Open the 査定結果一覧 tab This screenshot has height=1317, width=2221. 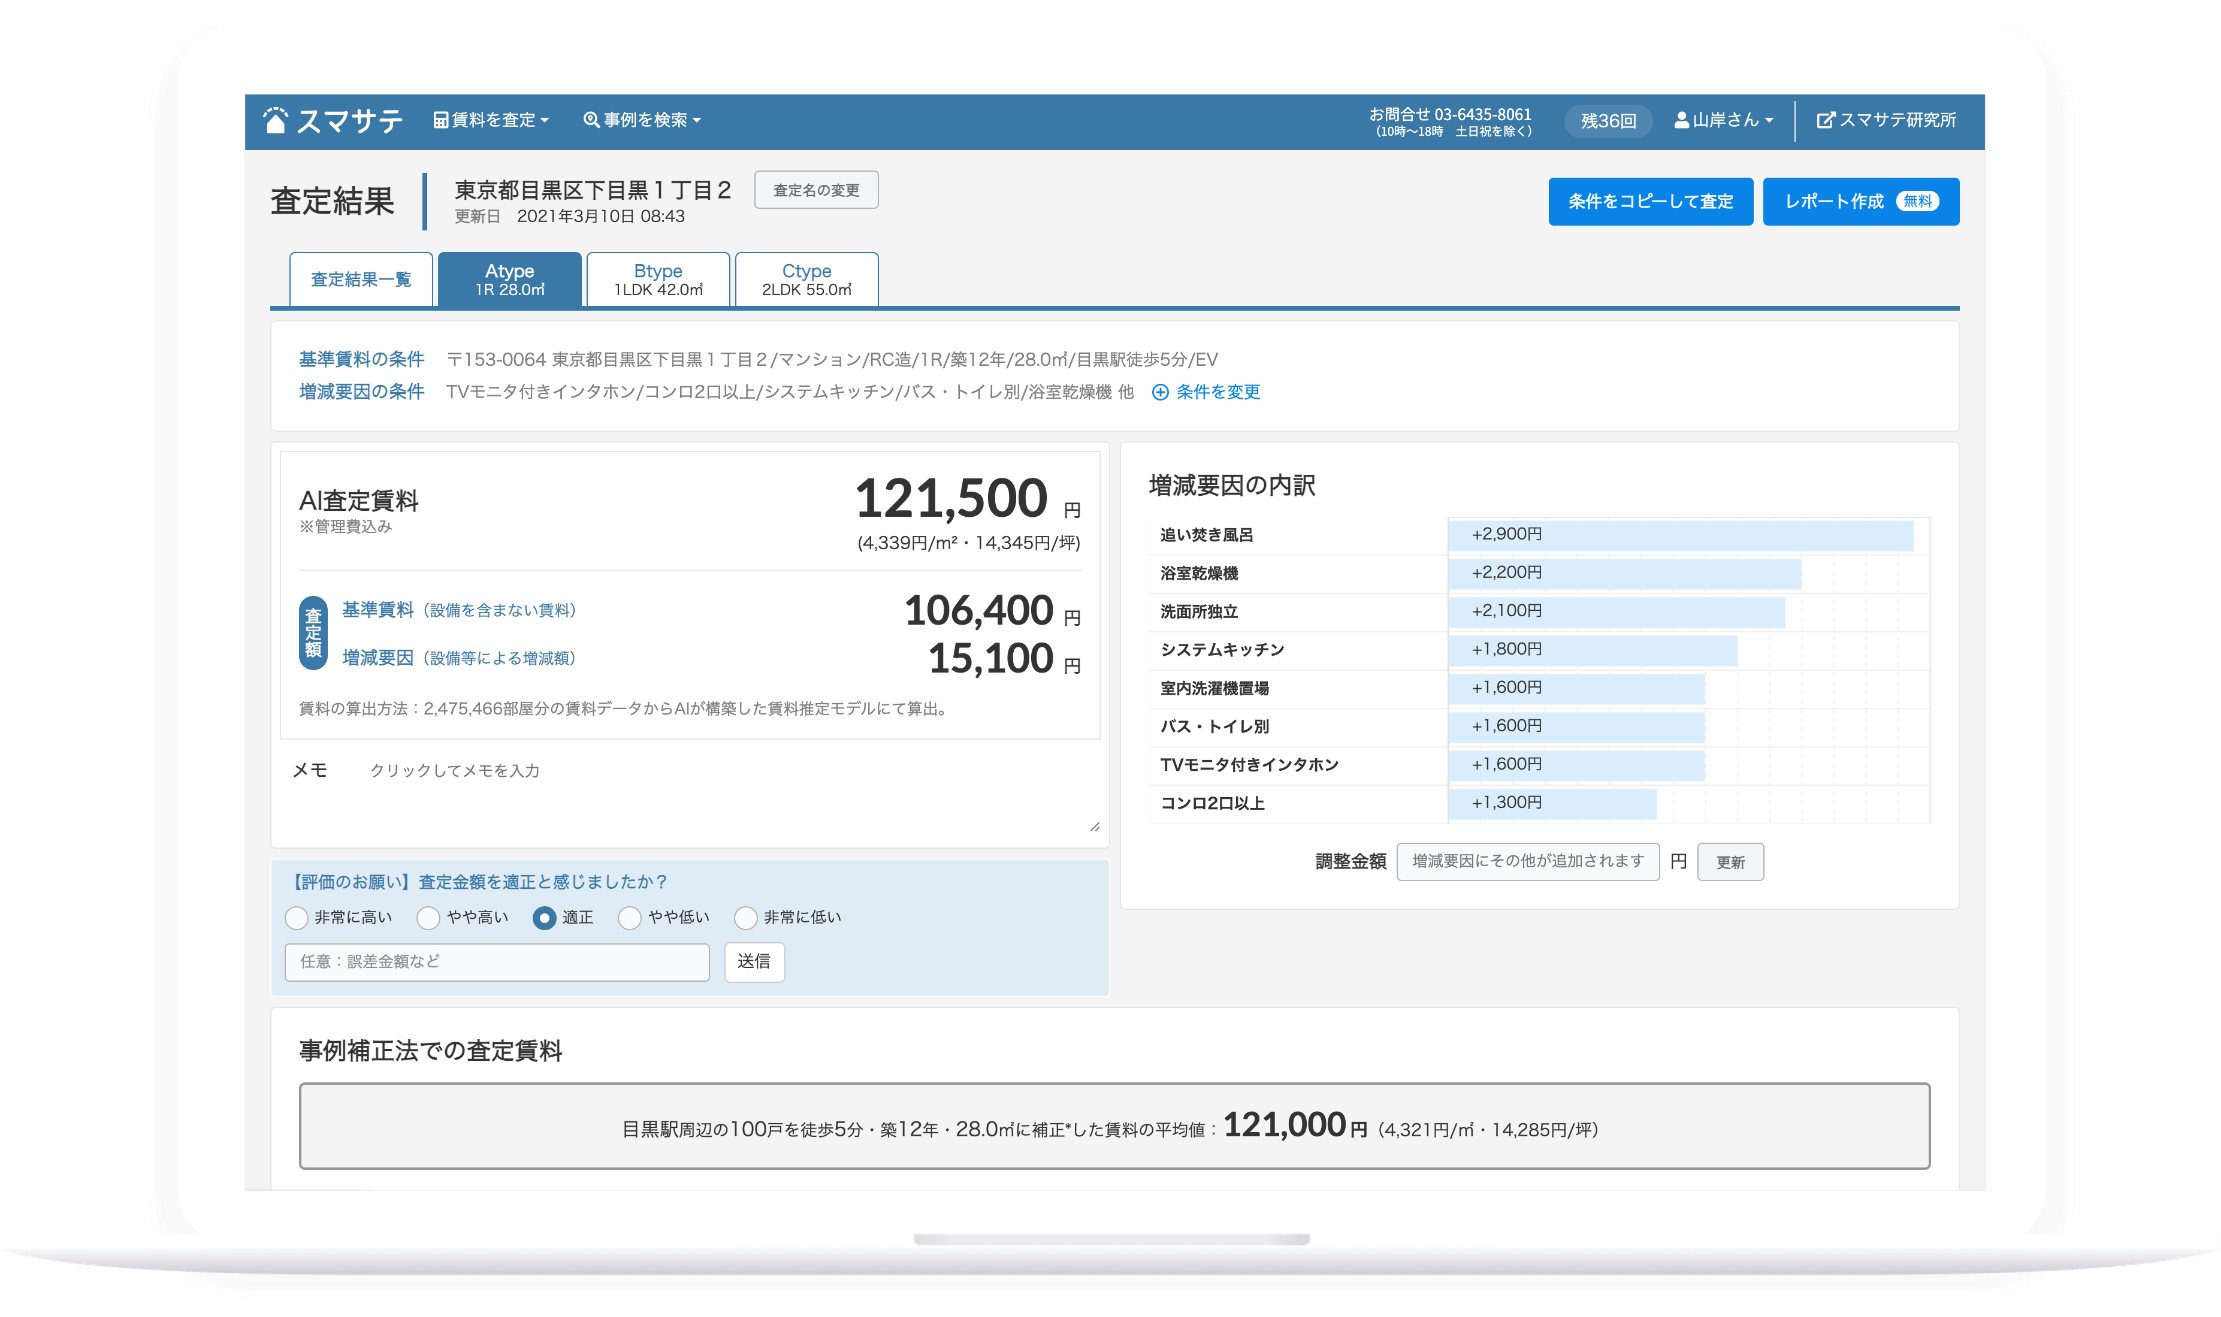(x=361, y=279)
